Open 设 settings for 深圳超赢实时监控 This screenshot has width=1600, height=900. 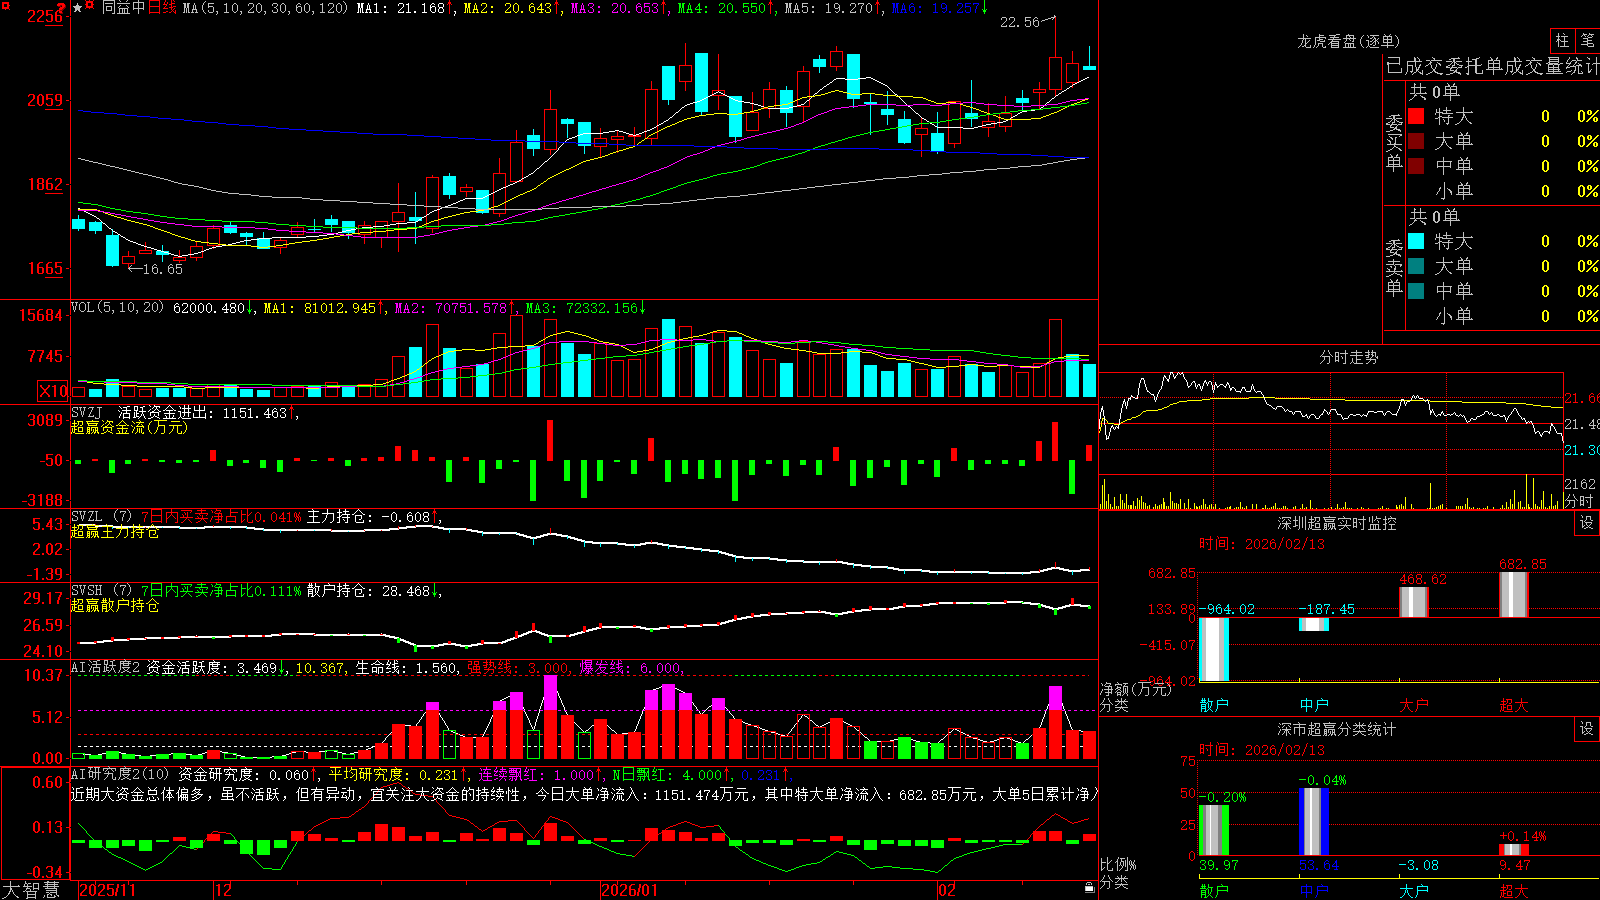tap(1587, 523)
